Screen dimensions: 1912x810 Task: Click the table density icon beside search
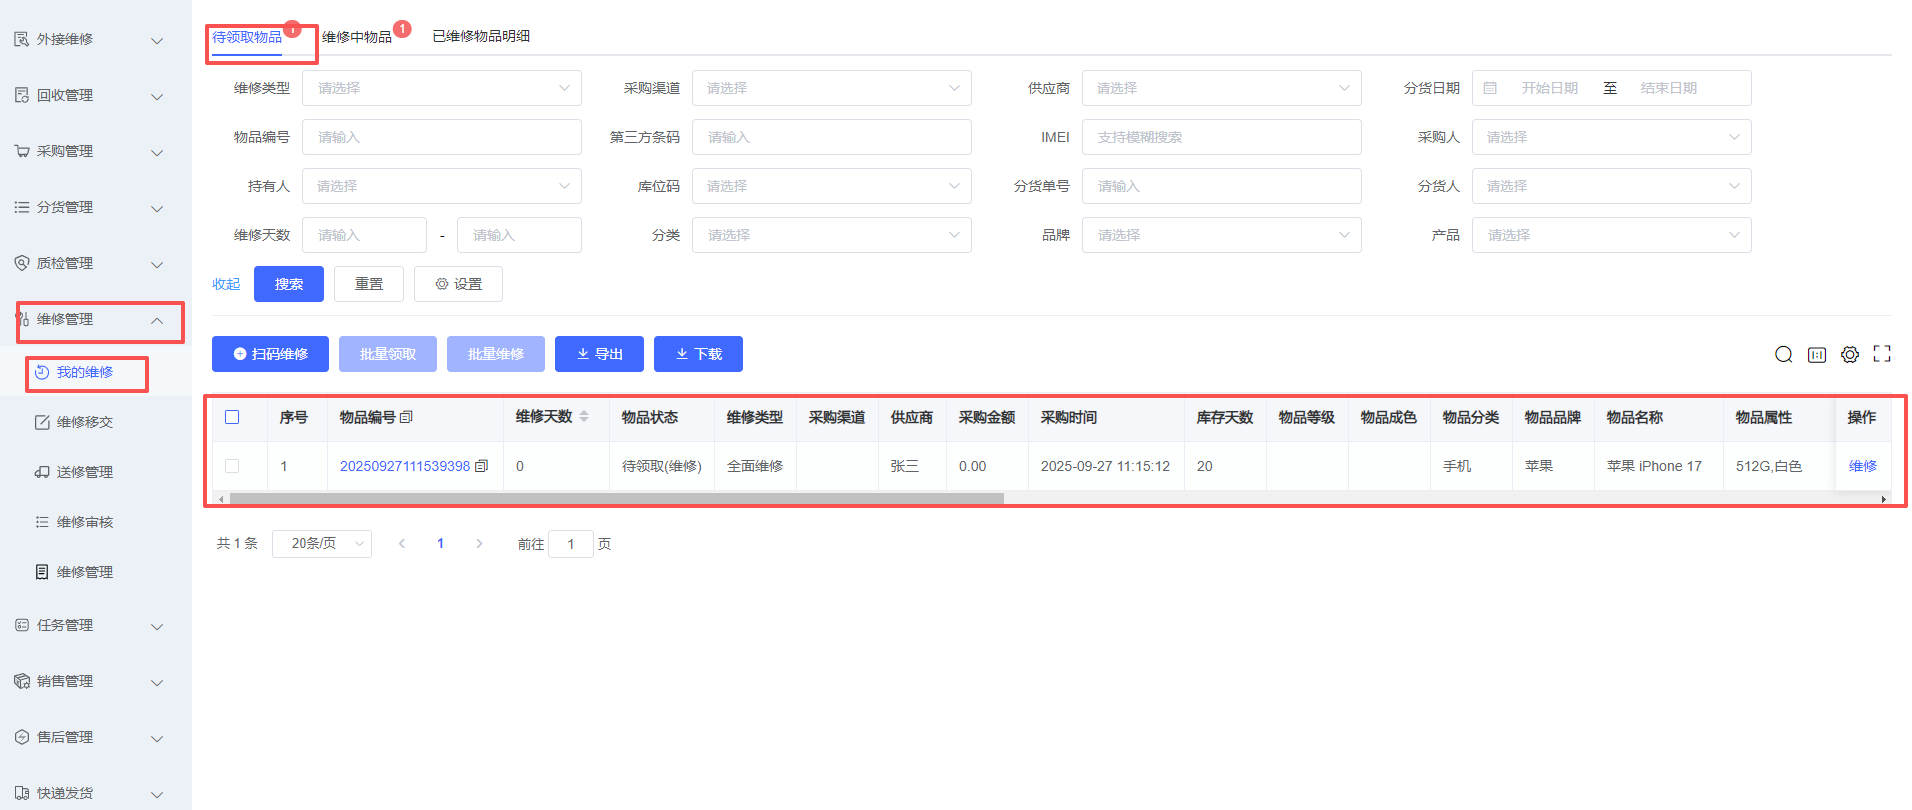click(x=1817, y=355)
